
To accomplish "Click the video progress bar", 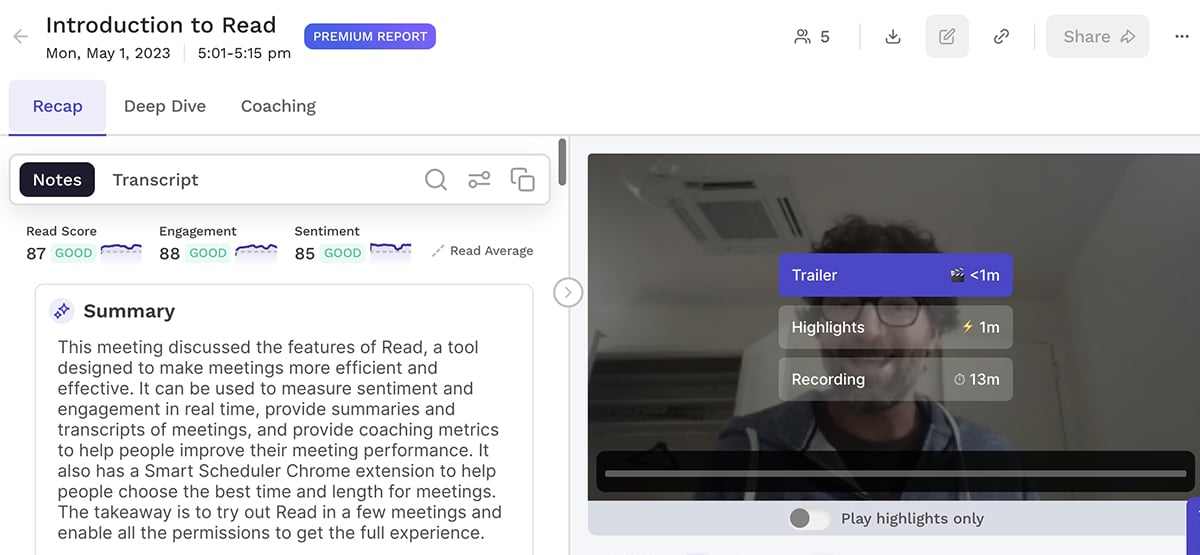I will [895, 473].
